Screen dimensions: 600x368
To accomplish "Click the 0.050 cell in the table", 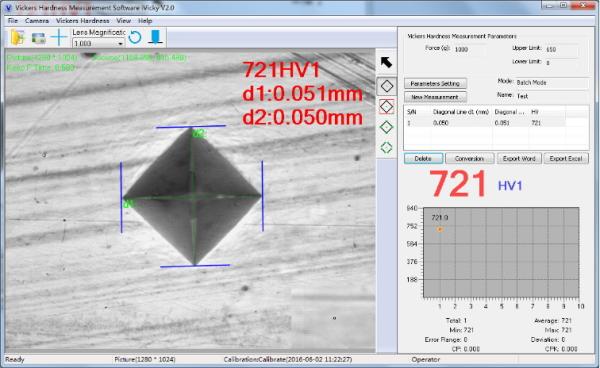I will tap(440, 123).
